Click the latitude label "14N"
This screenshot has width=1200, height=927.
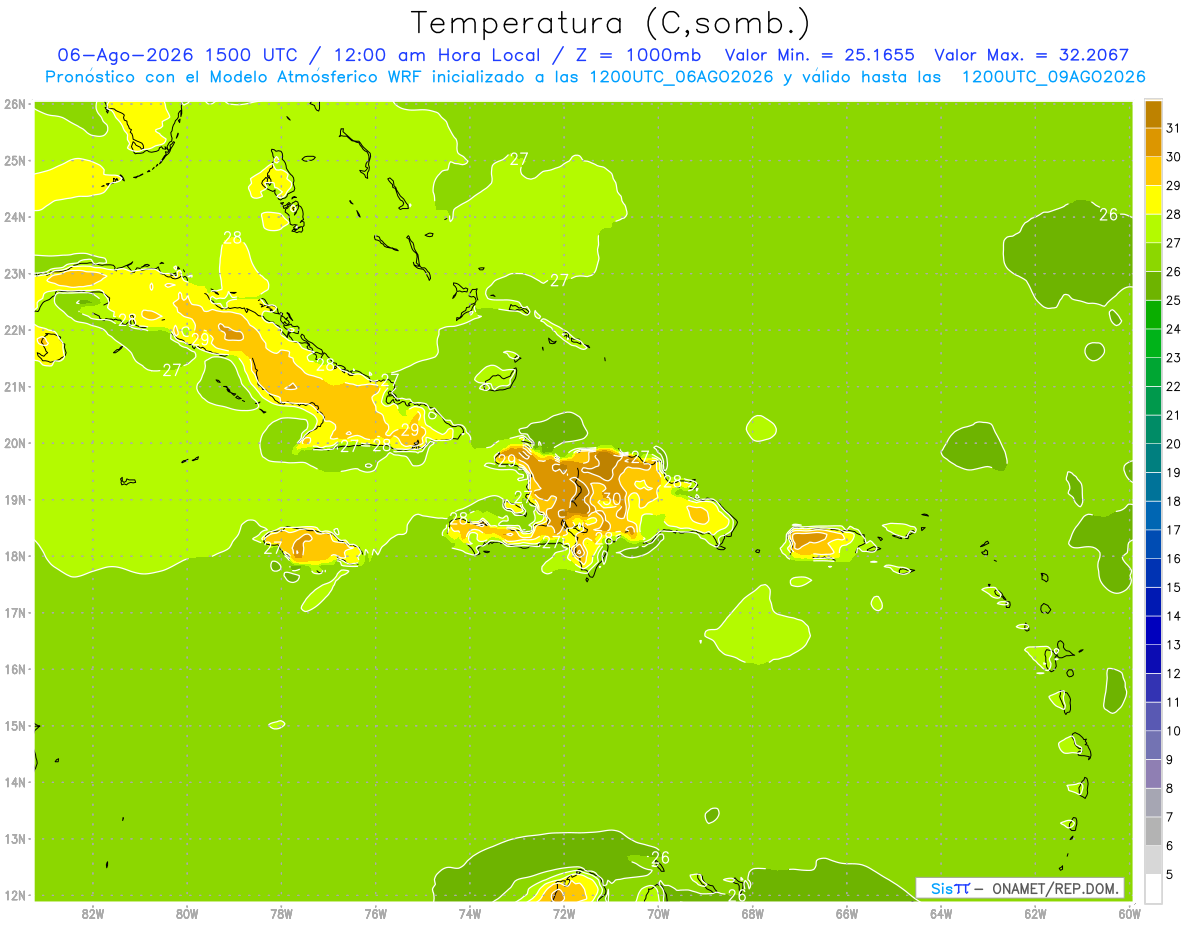[15, 782]
